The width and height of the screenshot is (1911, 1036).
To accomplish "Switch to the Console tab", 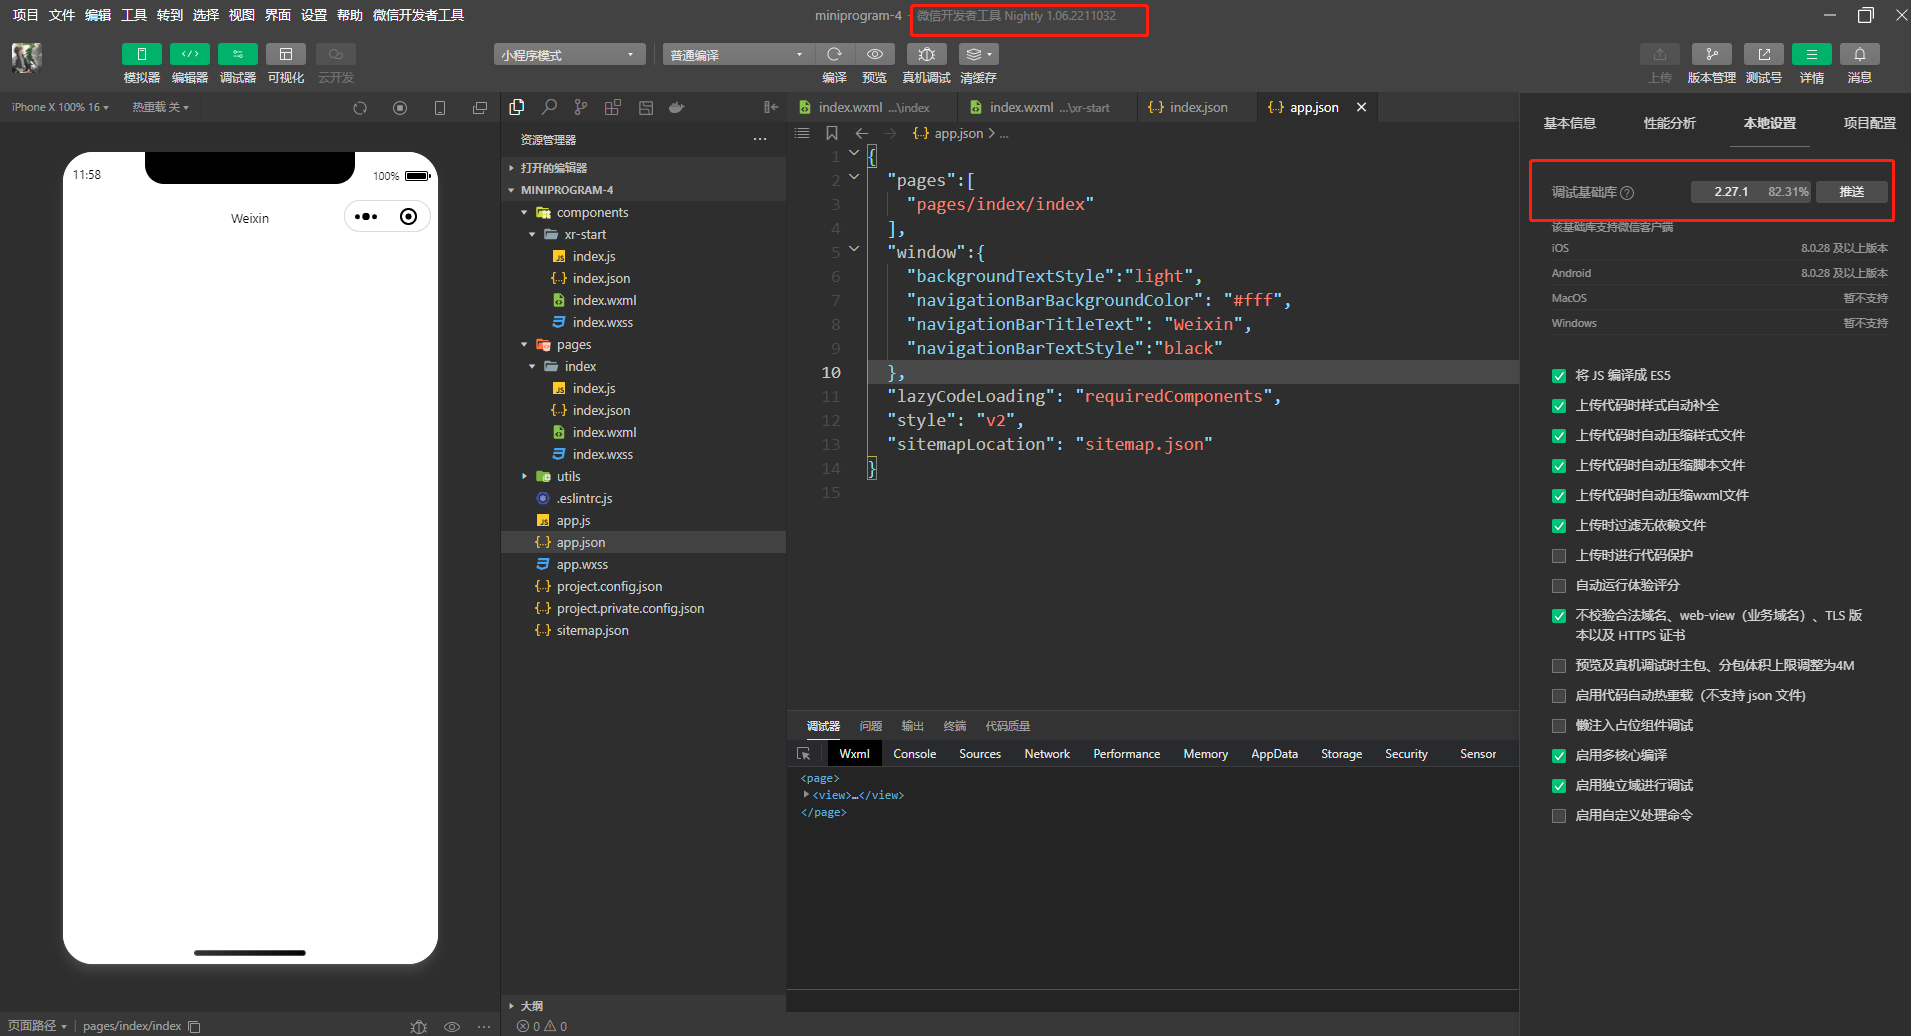I will coord(915,754).
